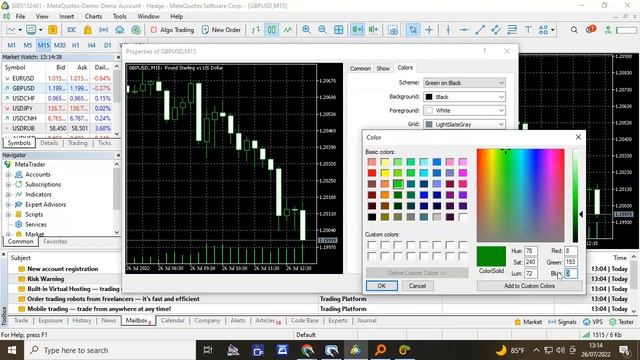This screenshot has height=360, width=640.
Task: Expand the Indicators node in Navigator
Action: click(8, 194)
